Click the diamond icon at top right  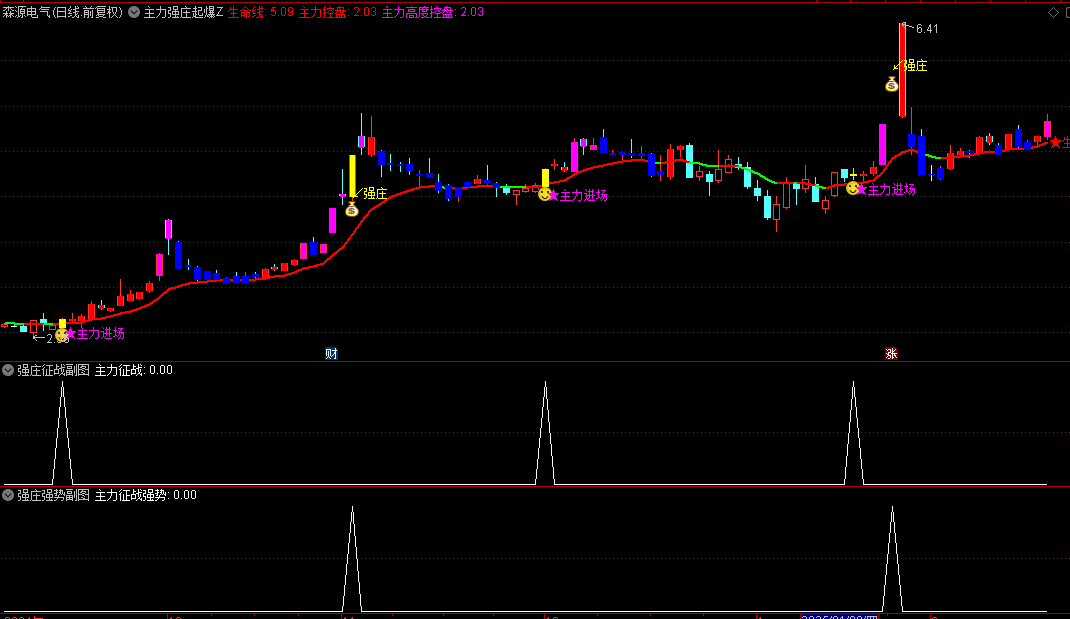1053,12
